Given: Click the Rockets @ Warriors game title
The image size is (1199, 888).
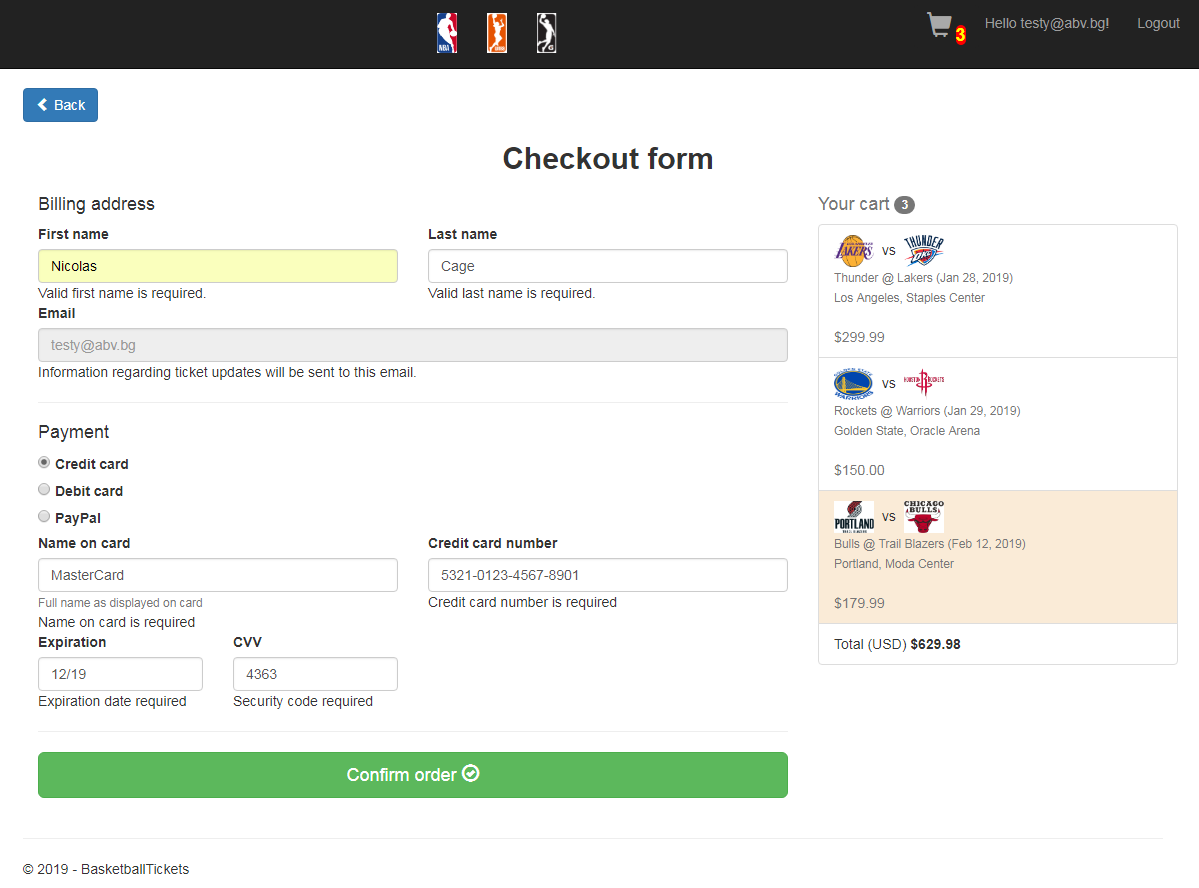Looking at the screenshot, I should coord(927,411).
